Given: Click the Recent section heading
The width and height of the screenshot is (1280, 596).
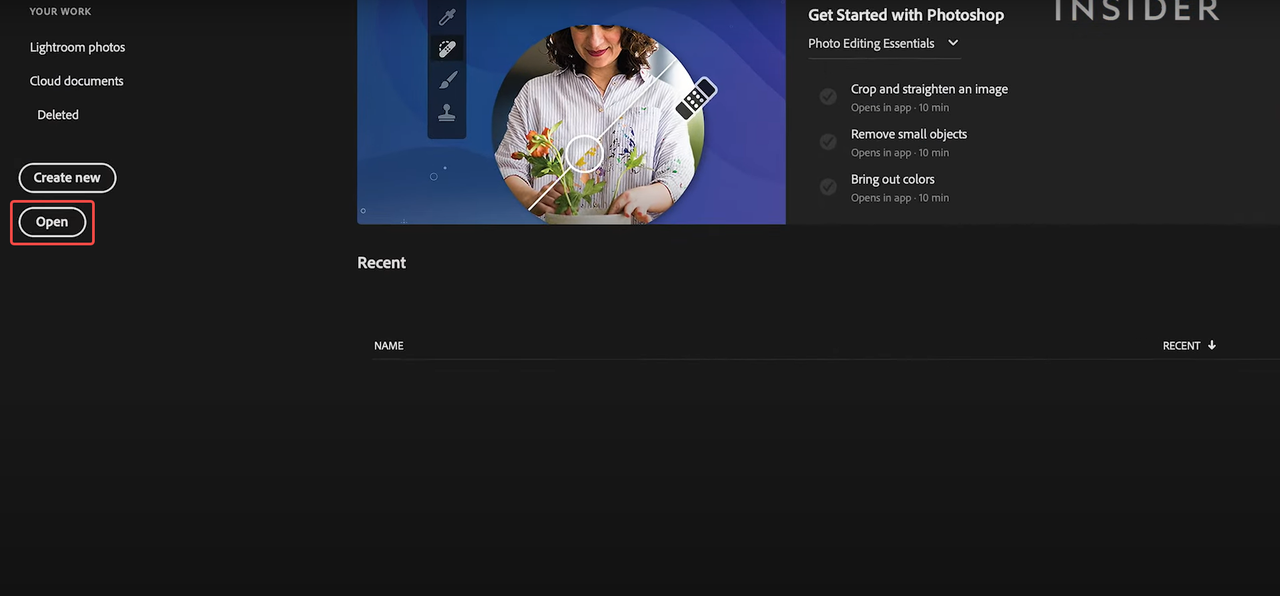Looking at the screenshot, I should 382,263.
